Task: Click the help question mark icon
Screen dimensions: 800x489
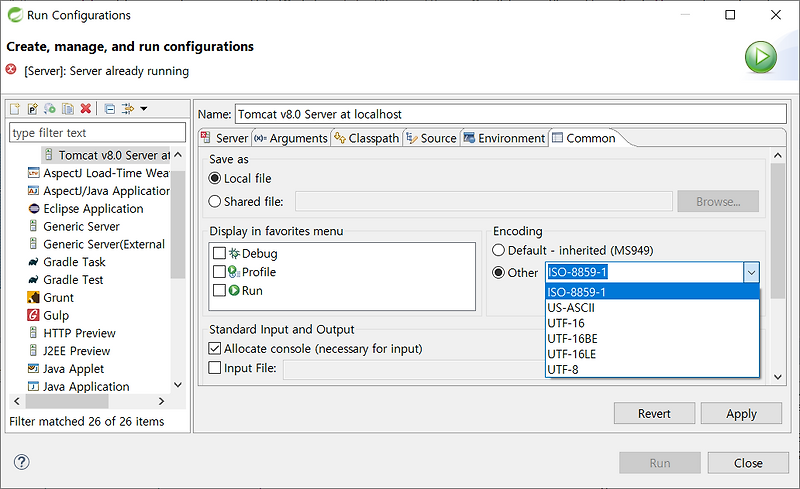Action: 22,462
